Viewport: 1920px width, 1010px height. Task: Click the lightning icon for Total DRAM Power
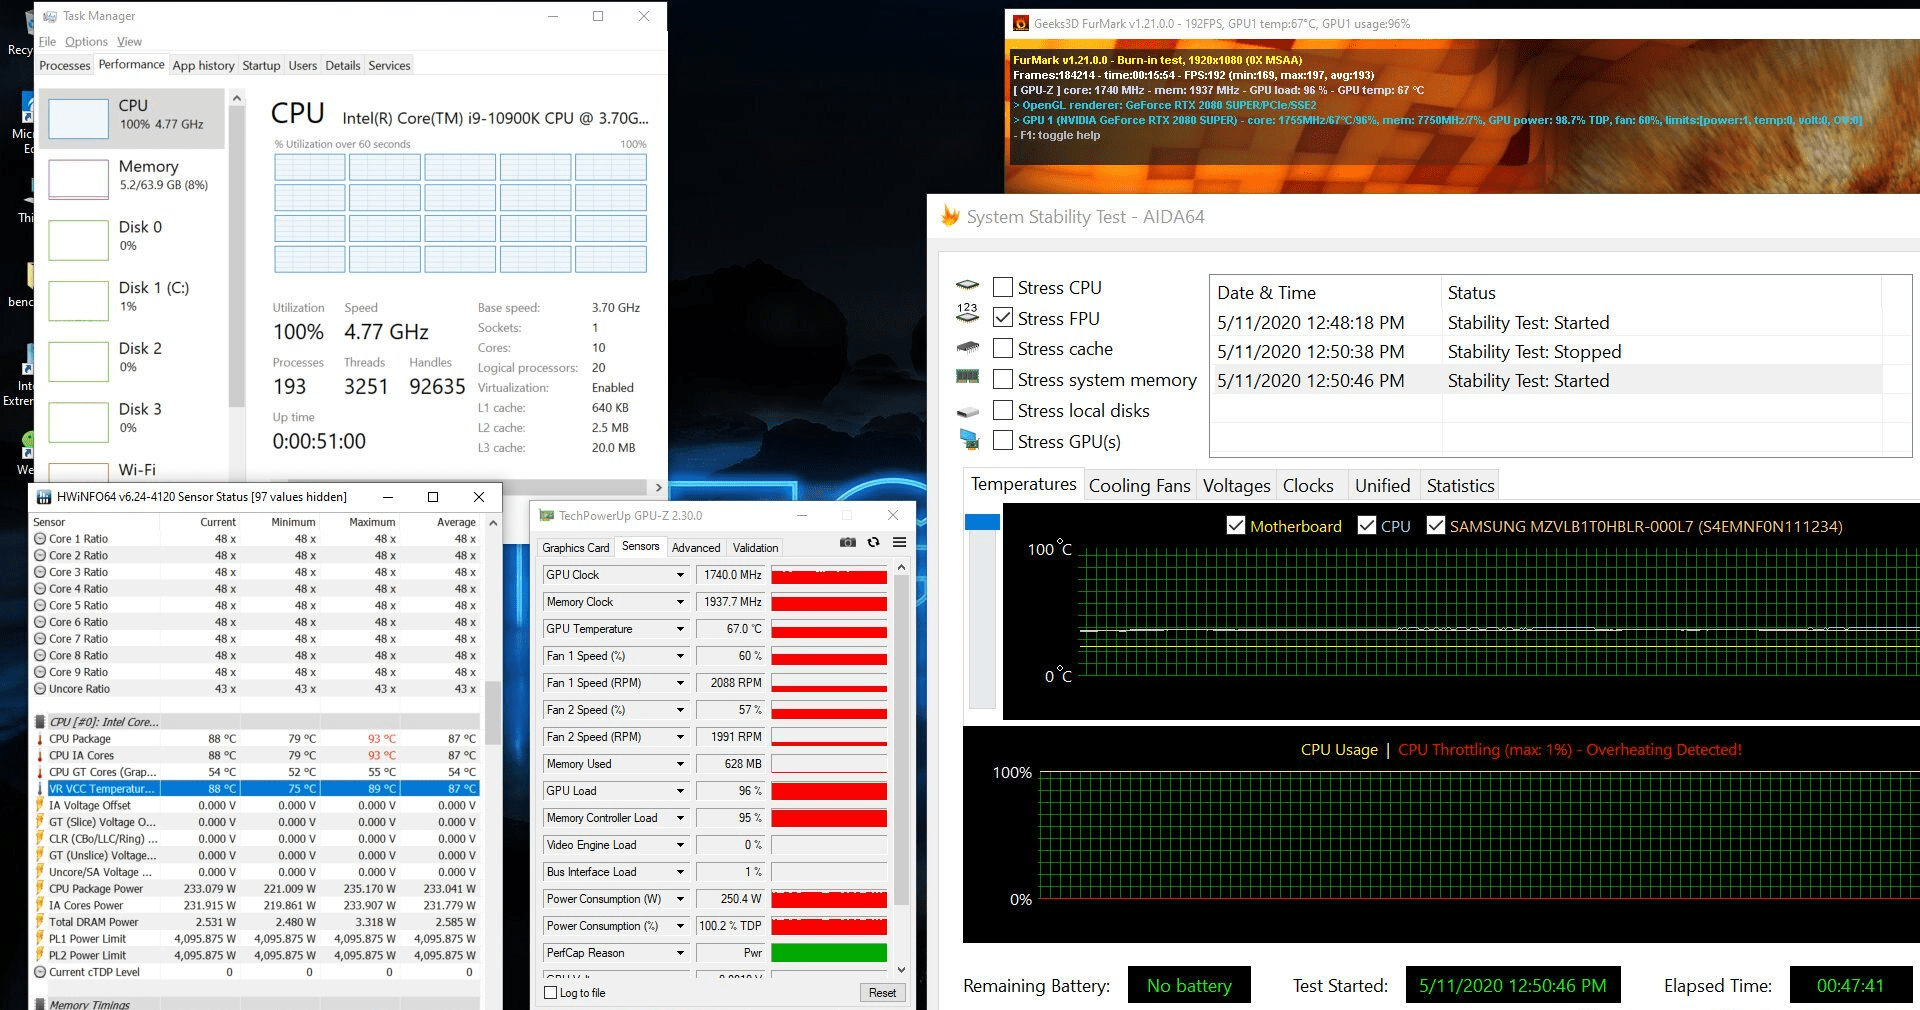coord(40,922)
